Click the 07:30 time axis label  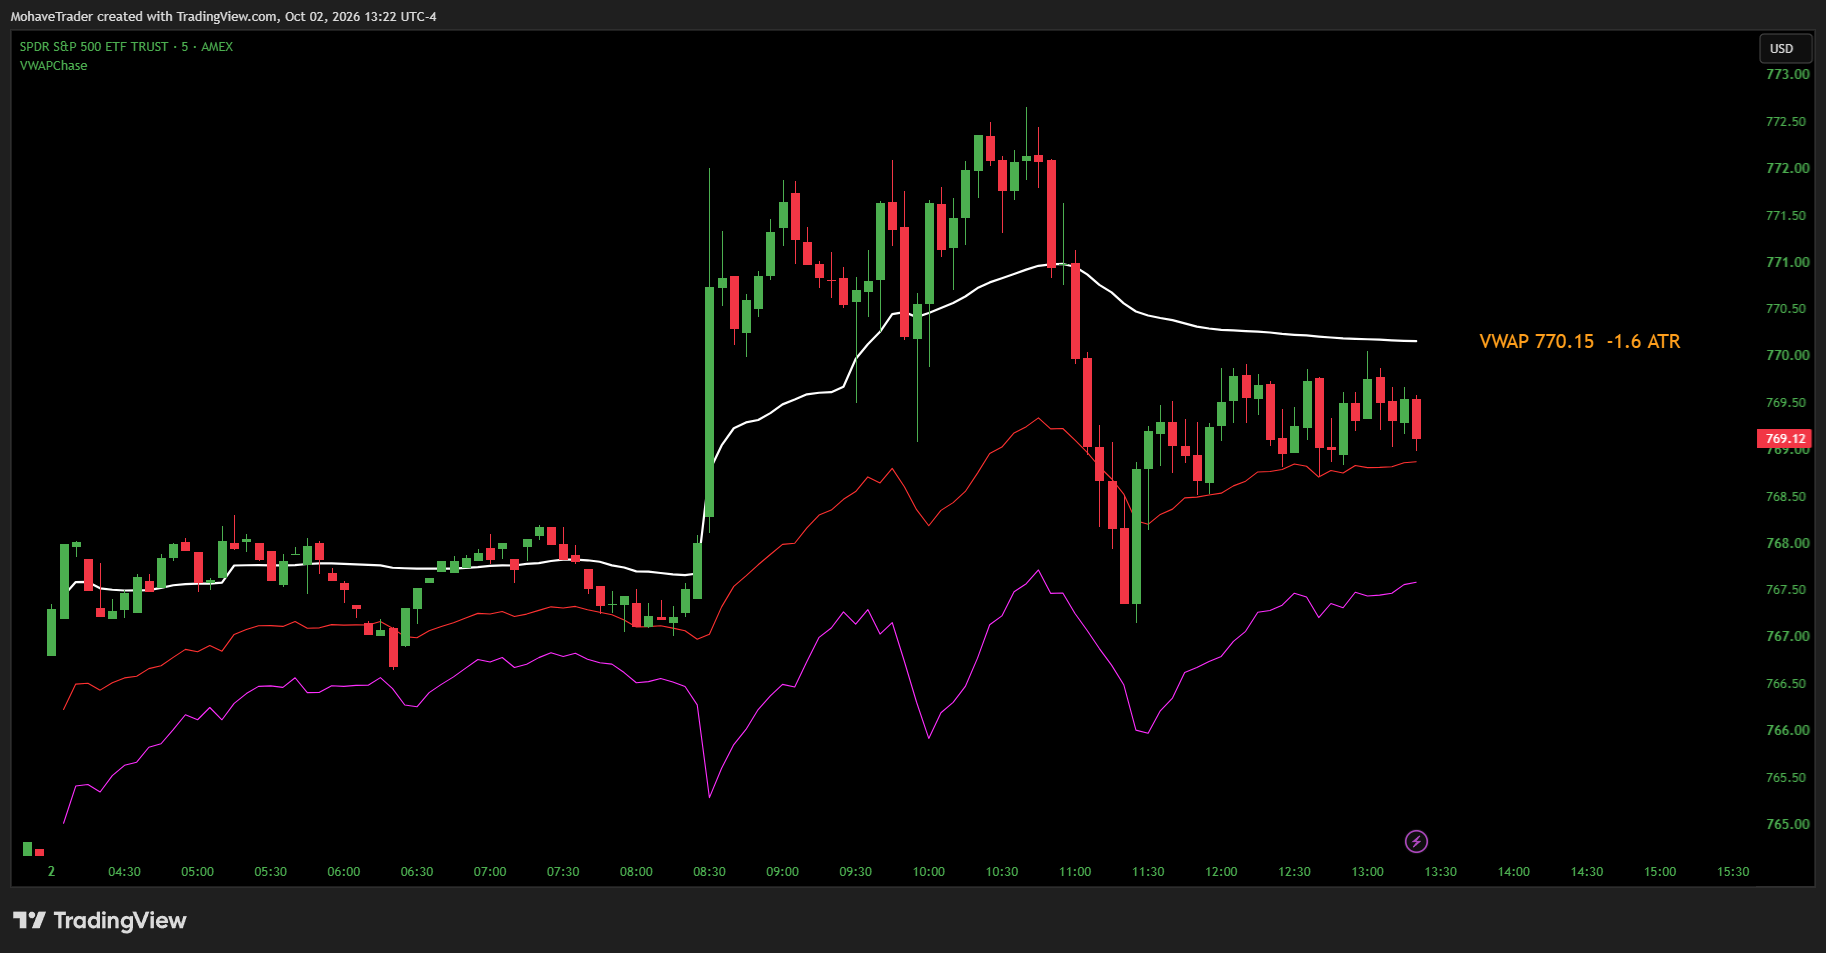pos(563,872)
